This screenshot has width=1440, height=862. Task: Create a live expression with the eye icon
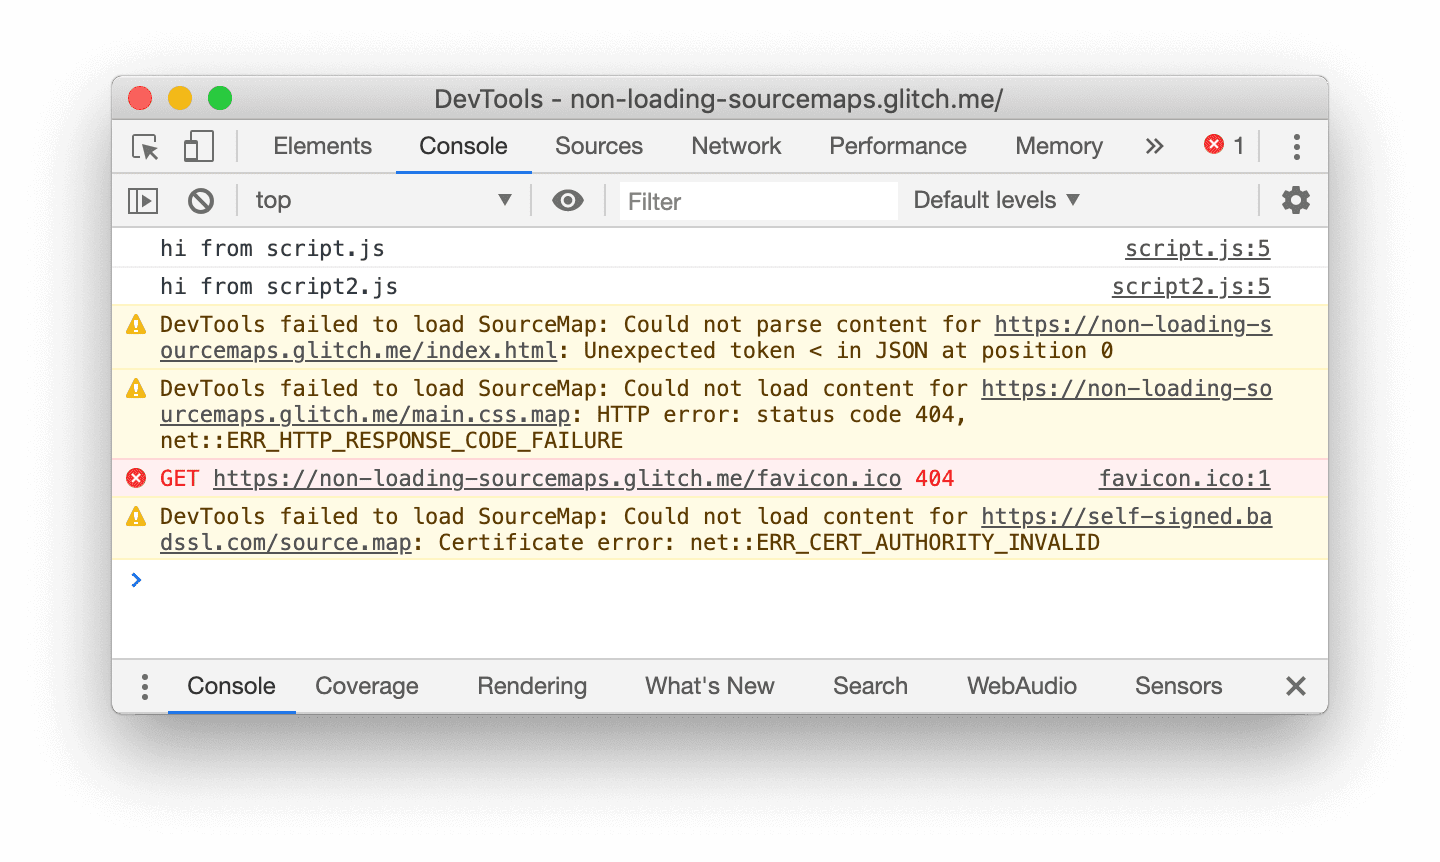pos(568,200)
